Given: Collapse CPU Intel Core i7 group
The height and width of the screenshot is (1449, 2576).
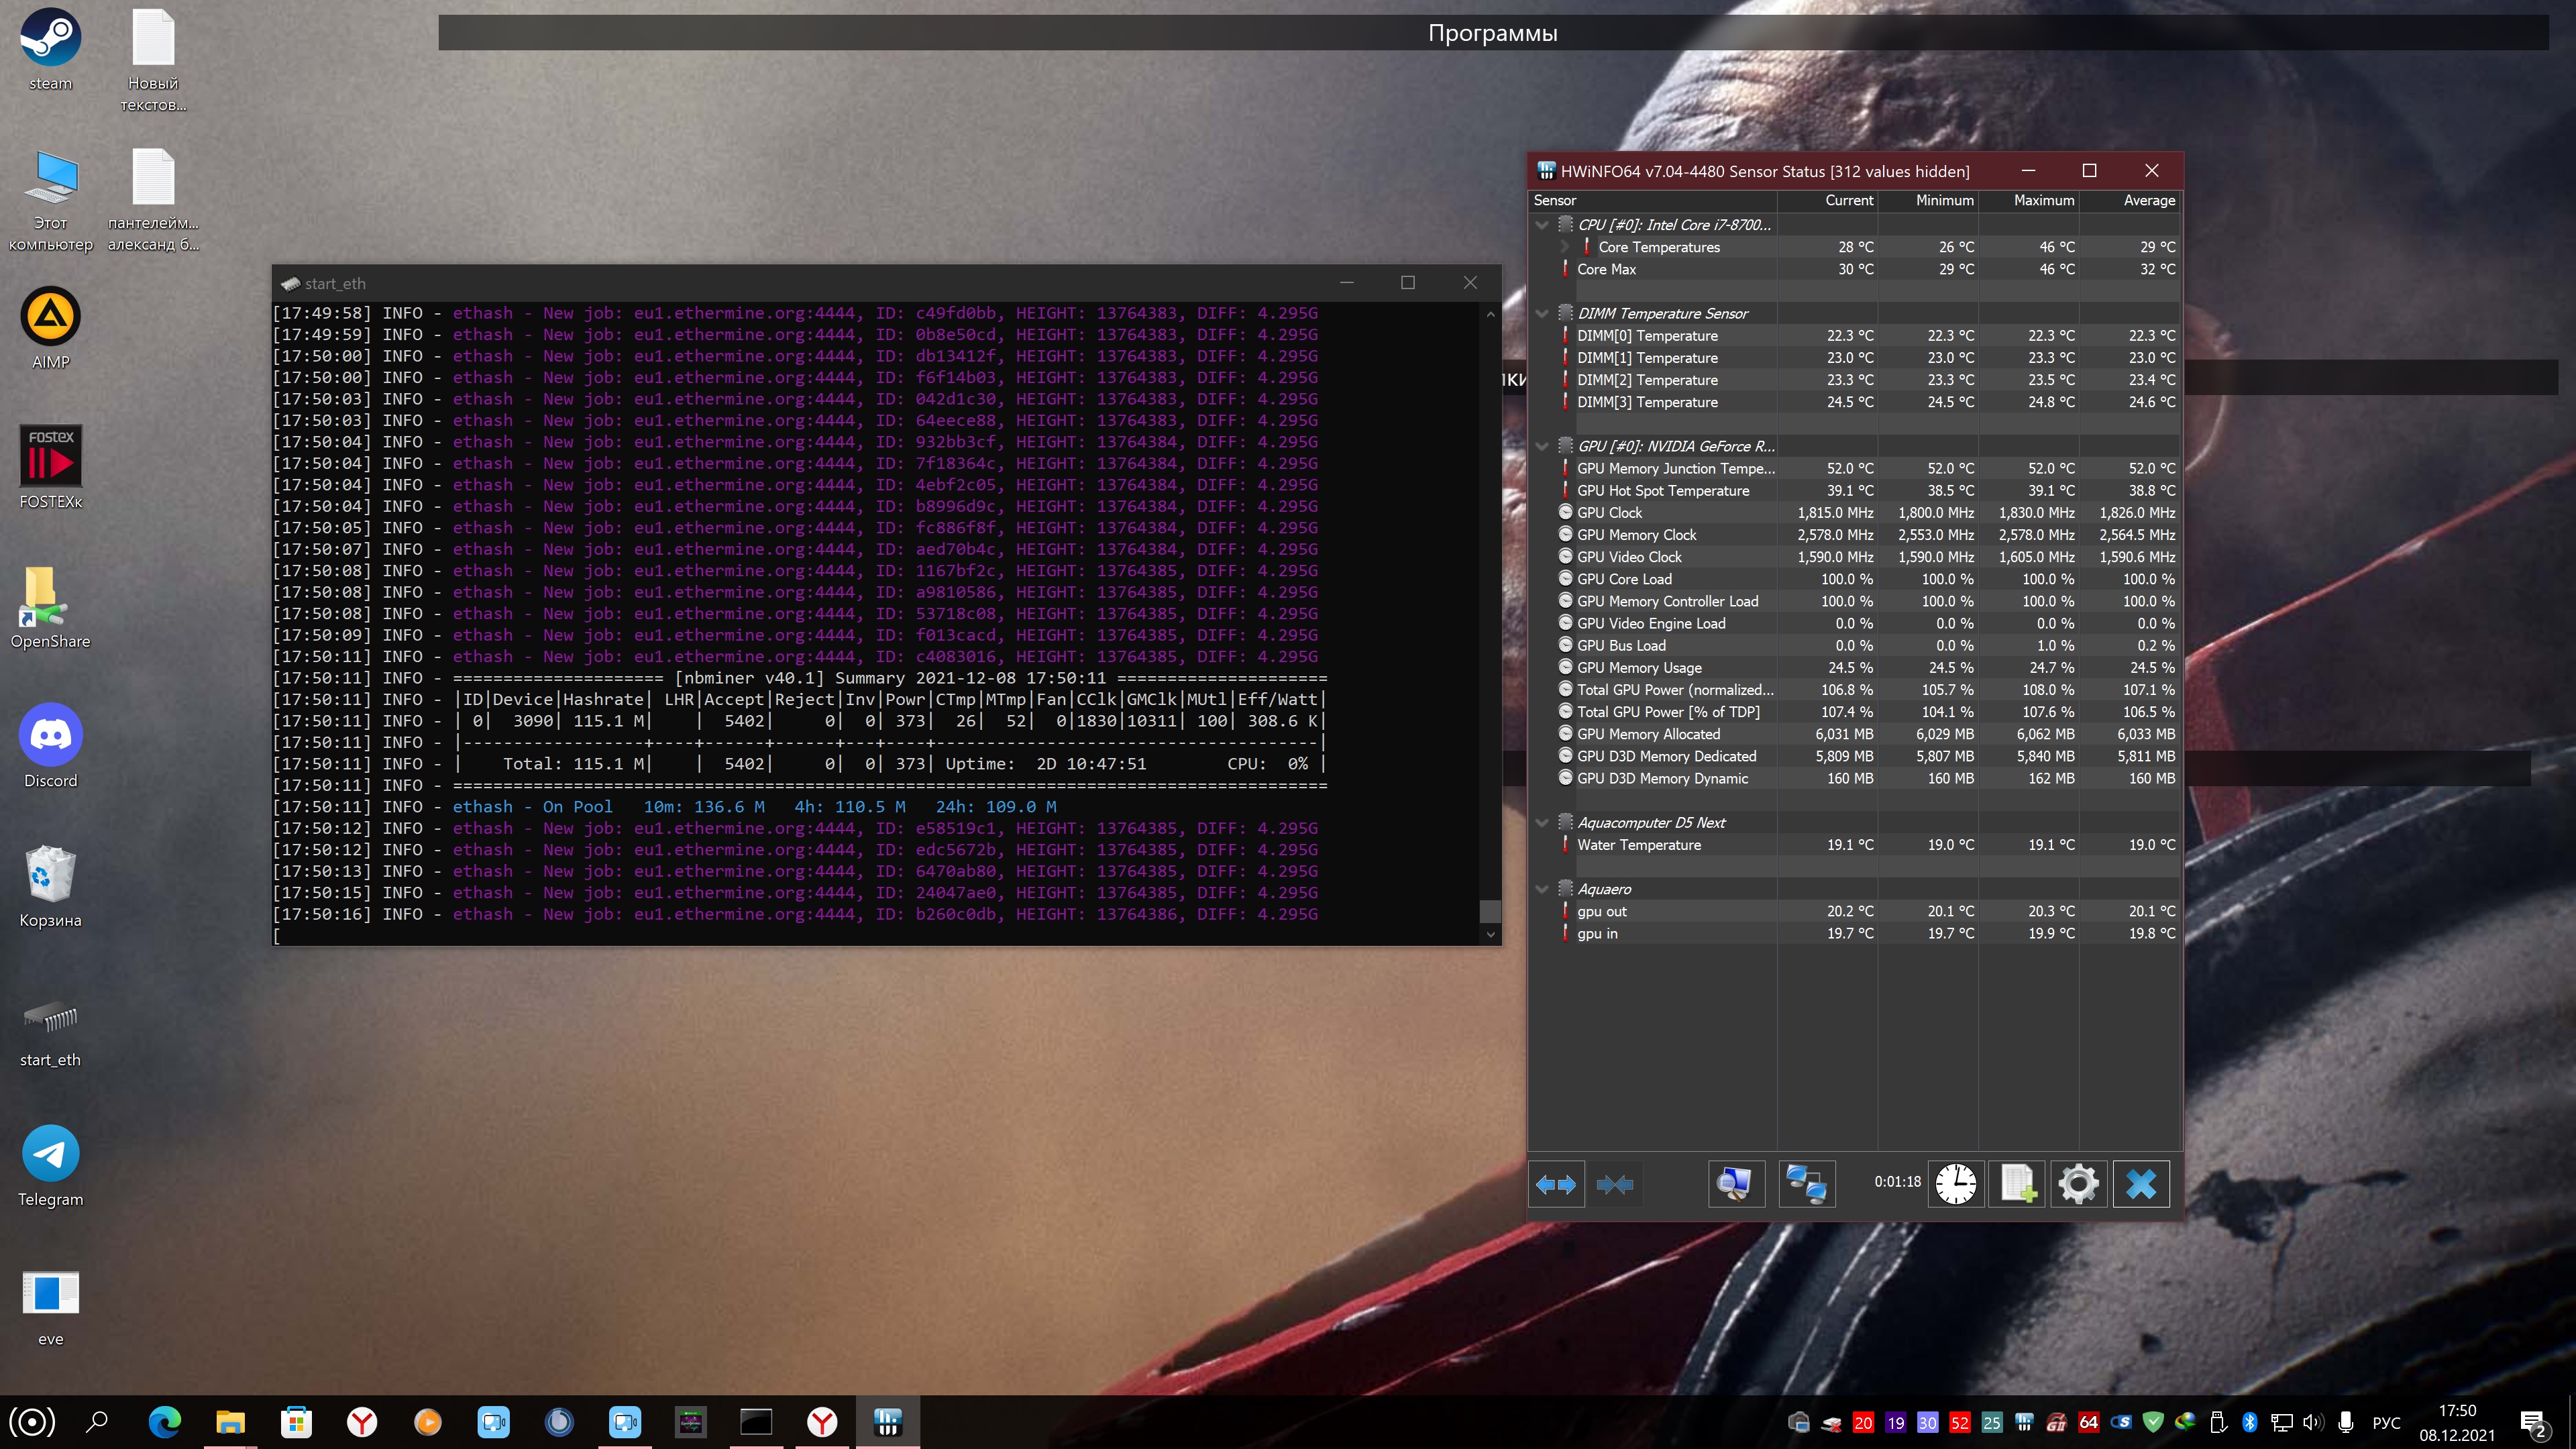Looking at the screenshot, I should [1542, 225].
